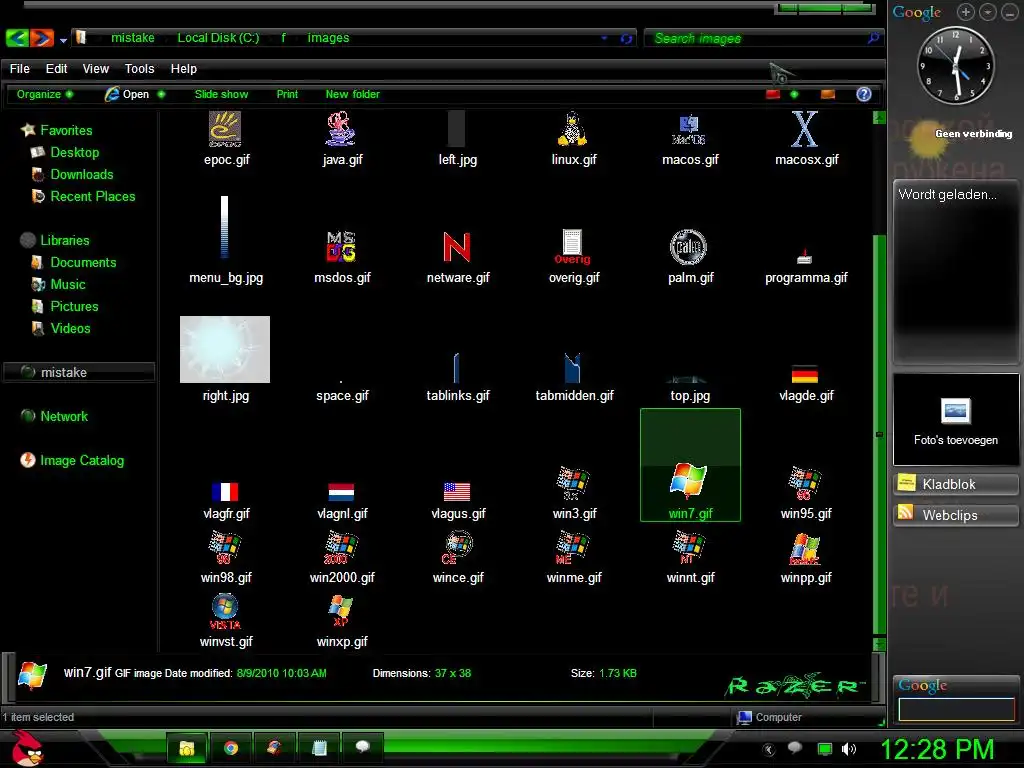This screenshot has height=768, width=1024.
Task: Open Downloads in Favorites
Action: click(x=82, y=174)
